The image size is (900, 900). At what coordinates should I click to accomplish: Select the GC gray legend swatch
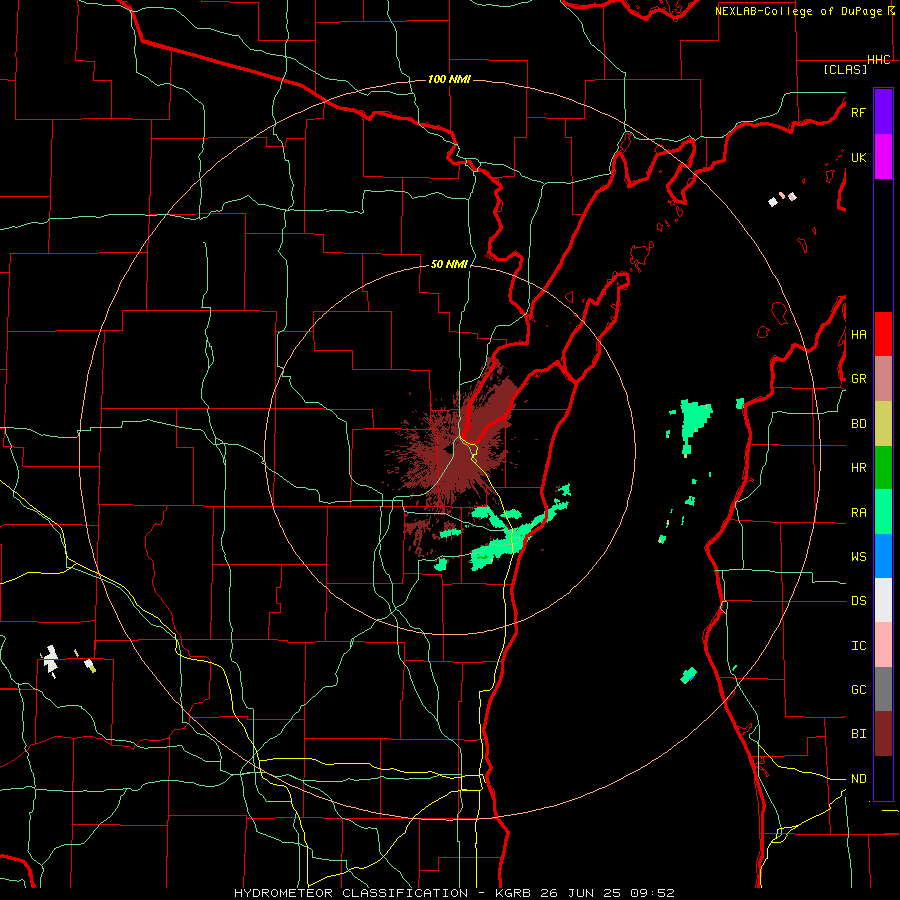(883, 689)
